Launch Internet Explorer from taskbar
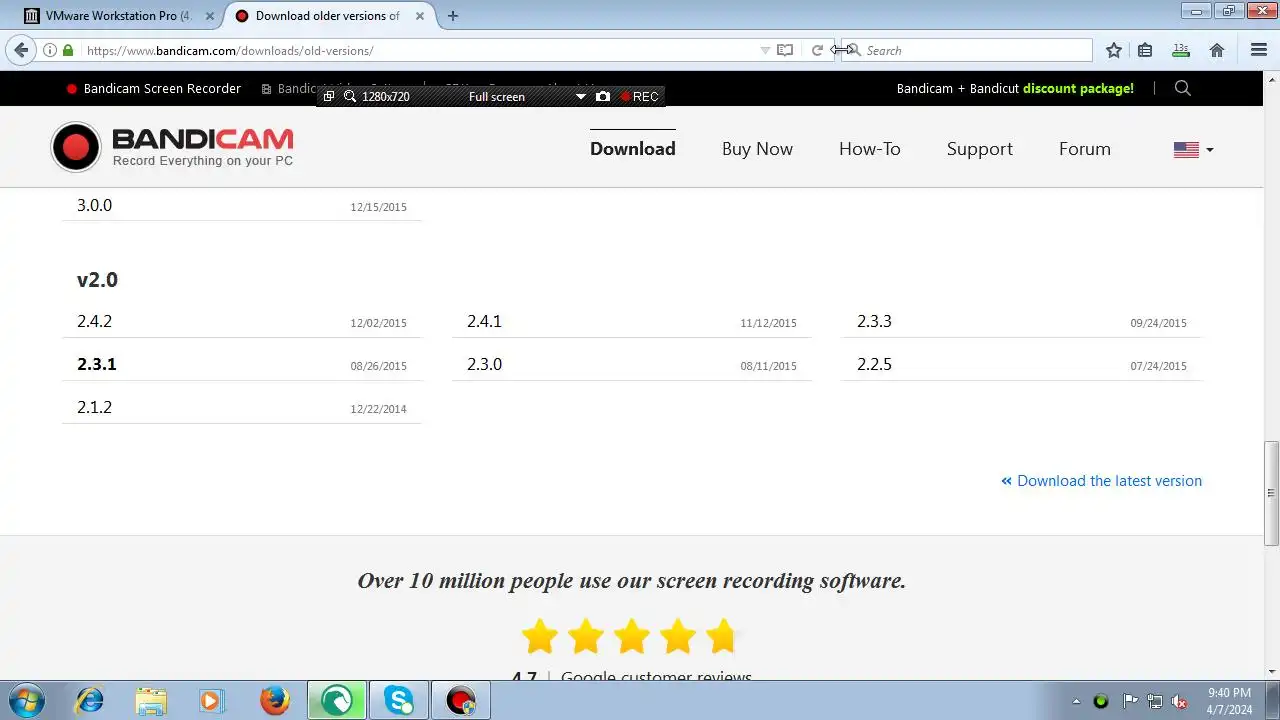 click(x=90, y=700)
